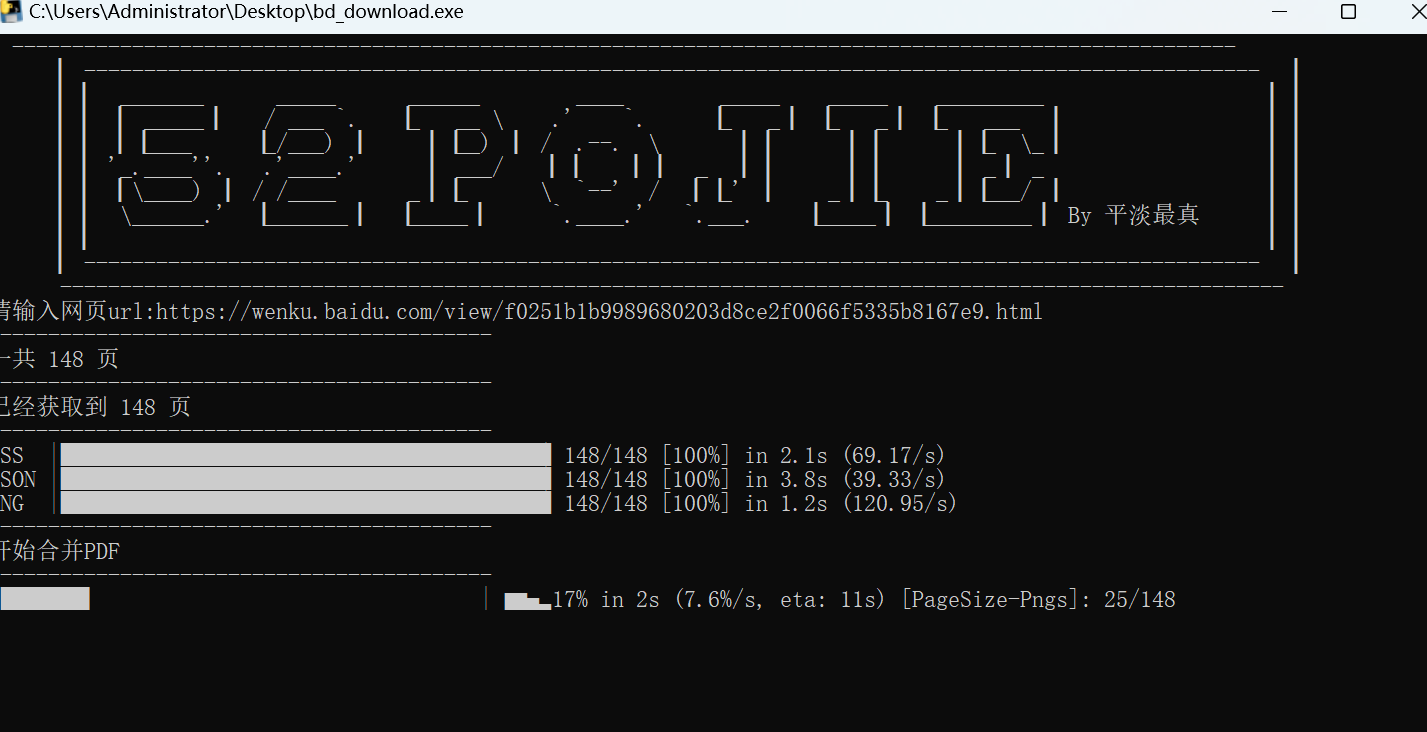The width and height of the screenshot is (1427, 732).
Task: Click the PageSize-Pngs 25/148 counter
Action: pos(1038,599)
